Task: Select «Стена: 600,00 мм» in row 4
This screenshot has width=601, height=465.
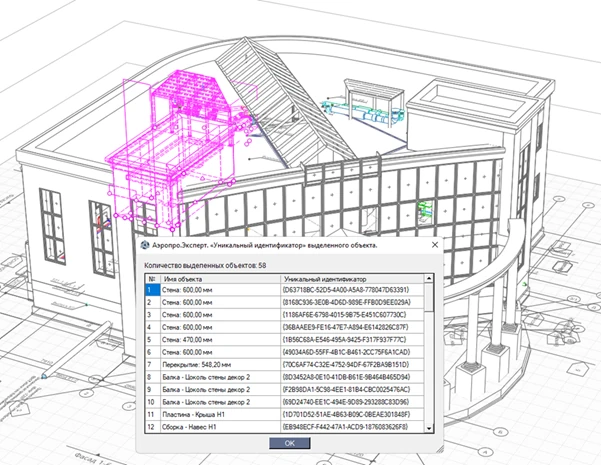Action: [x=220, y=327]
